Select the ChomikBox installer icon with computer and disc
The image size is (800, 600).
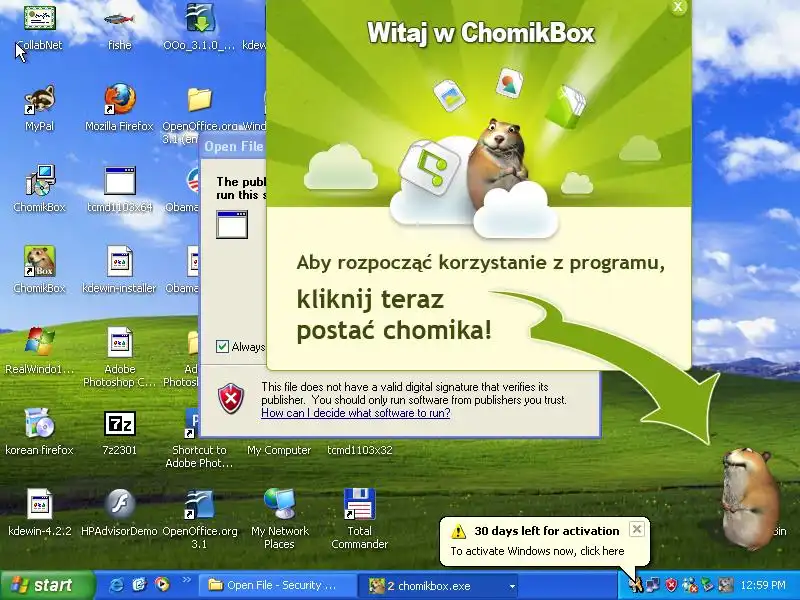coord(39,180)
